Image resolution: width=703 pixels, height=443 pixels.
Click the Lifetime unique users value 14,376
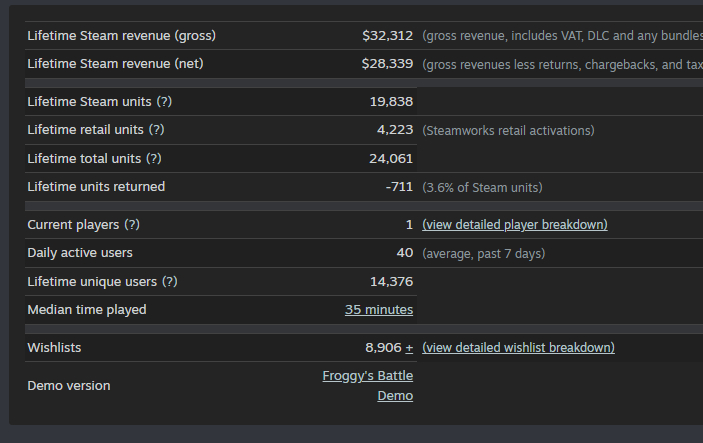coord(391,282)
